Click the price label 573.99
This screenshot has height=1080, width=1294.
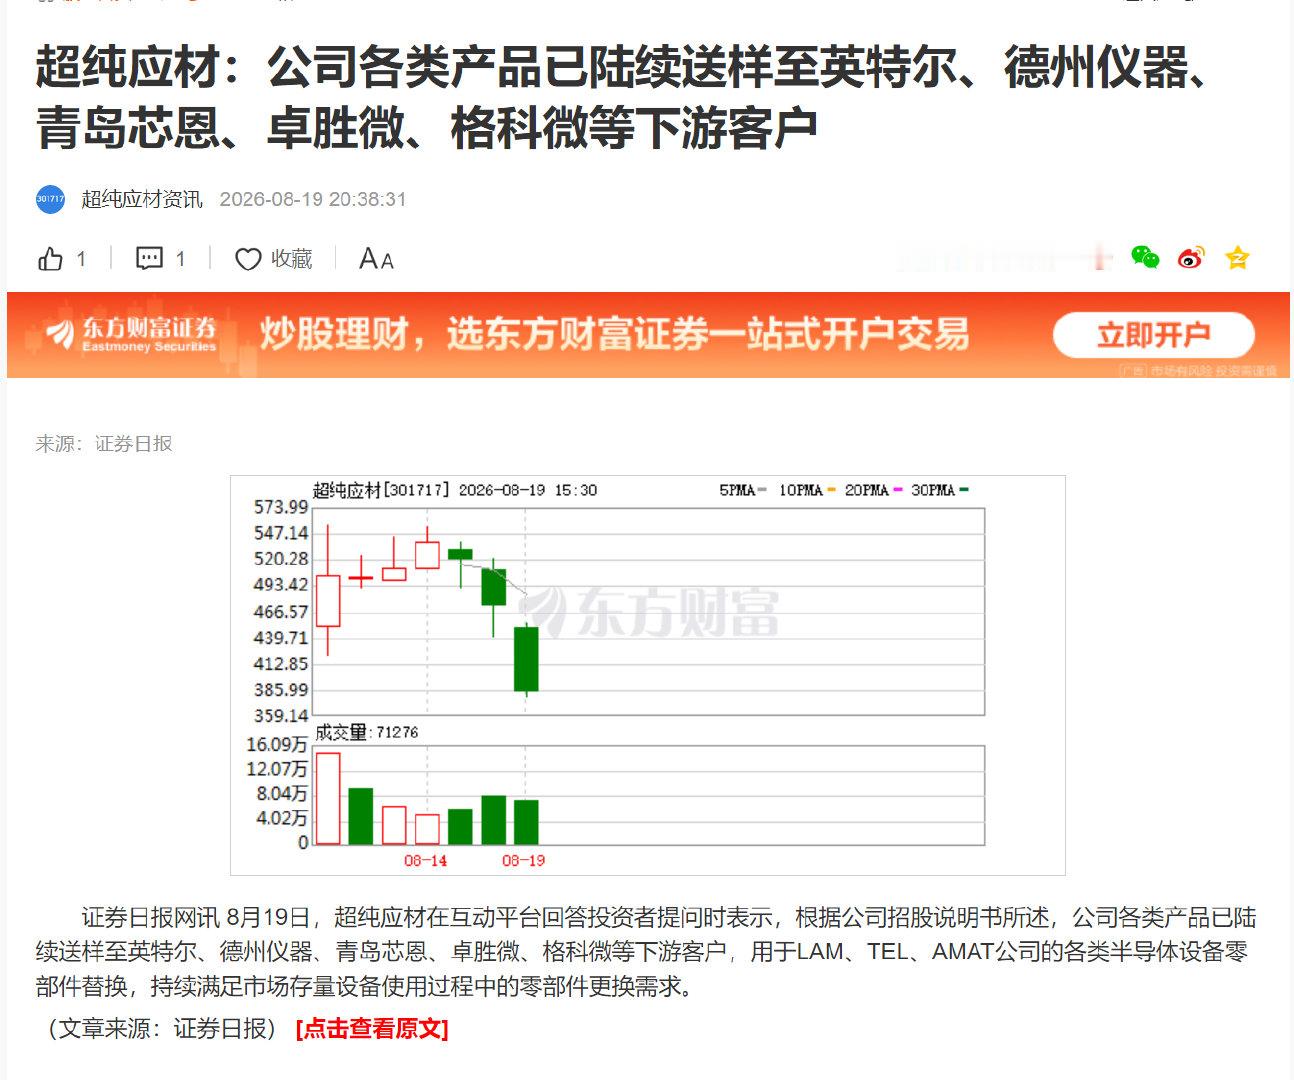[x=281, y=507]
